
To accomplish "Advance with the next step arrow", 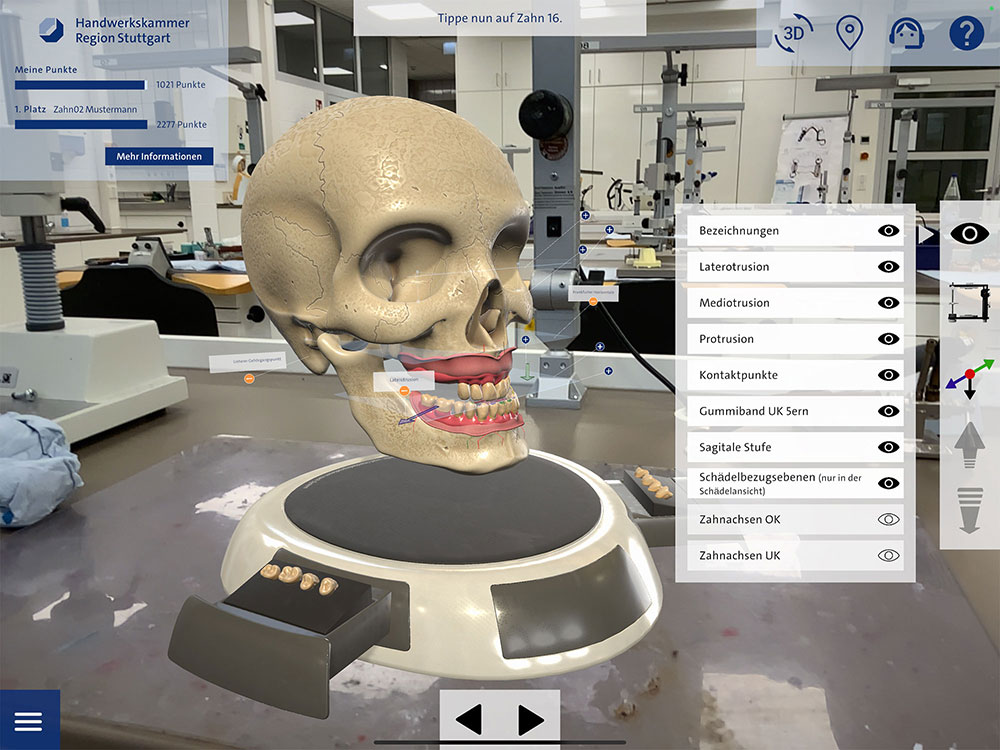I will coord(530,719).
